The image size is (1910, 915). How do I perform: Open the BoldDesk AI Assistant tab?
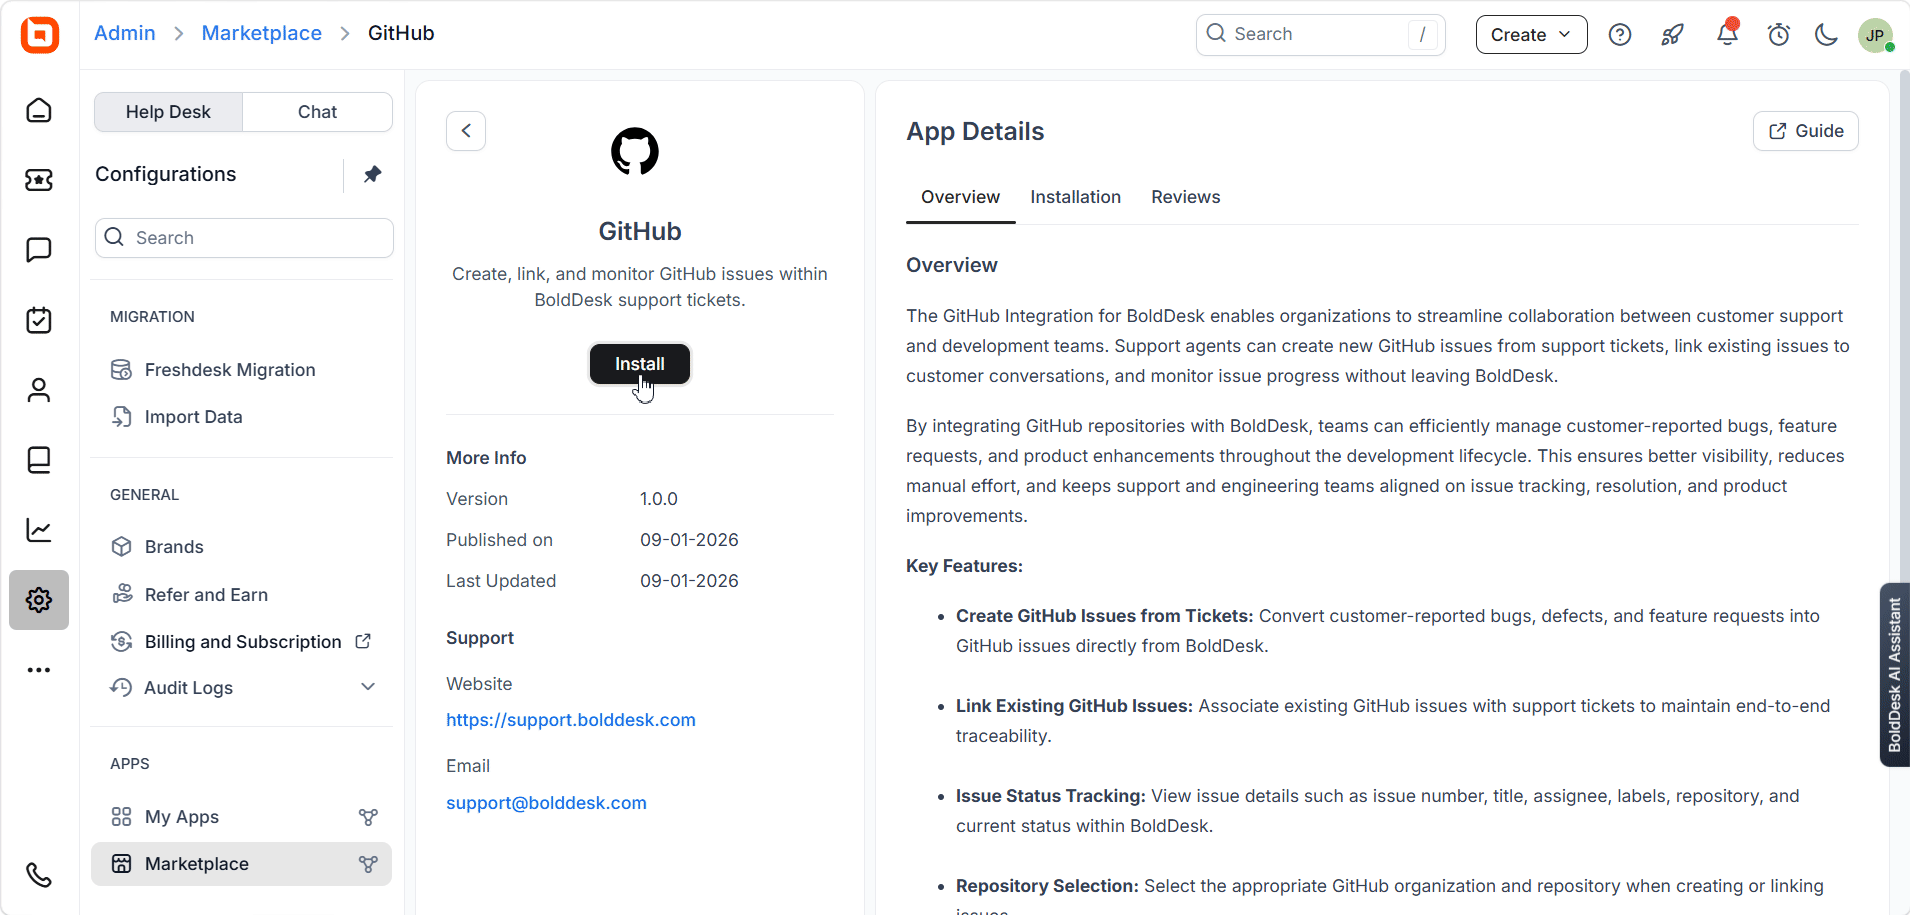point(1894,675)
